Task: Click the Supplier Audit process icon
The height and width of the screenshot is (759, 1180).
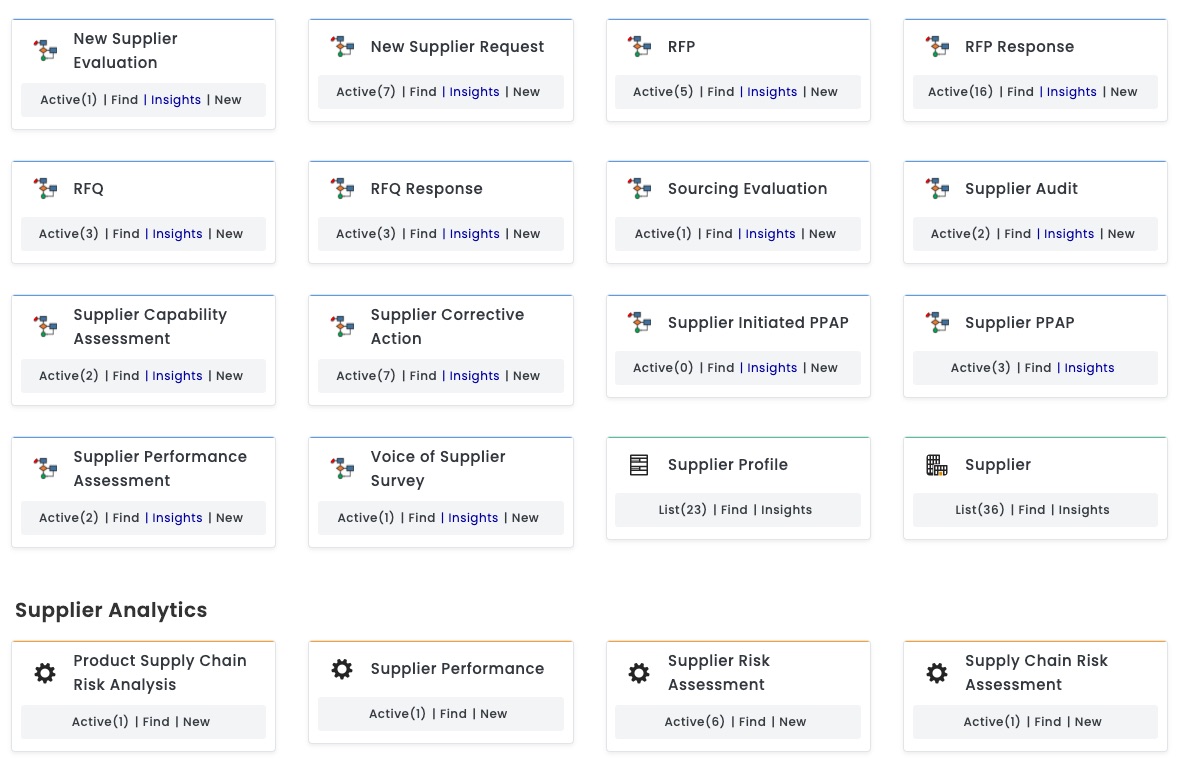Action: 937,188
